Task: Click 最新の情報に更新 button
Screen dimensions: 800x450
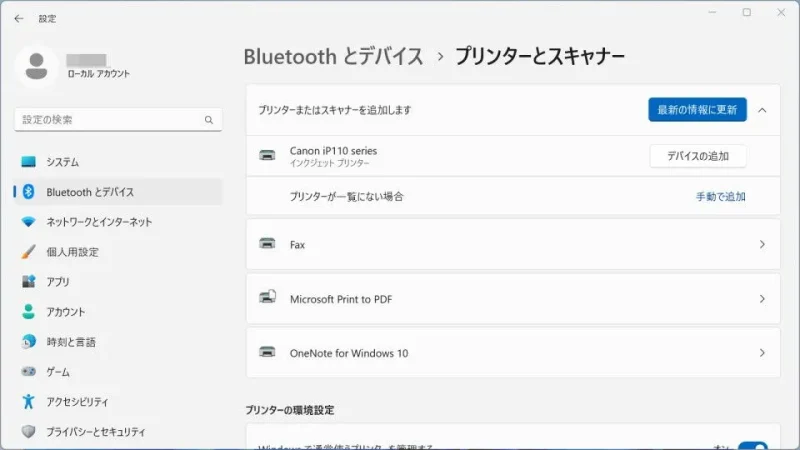Action: click(x=697, y=110)
